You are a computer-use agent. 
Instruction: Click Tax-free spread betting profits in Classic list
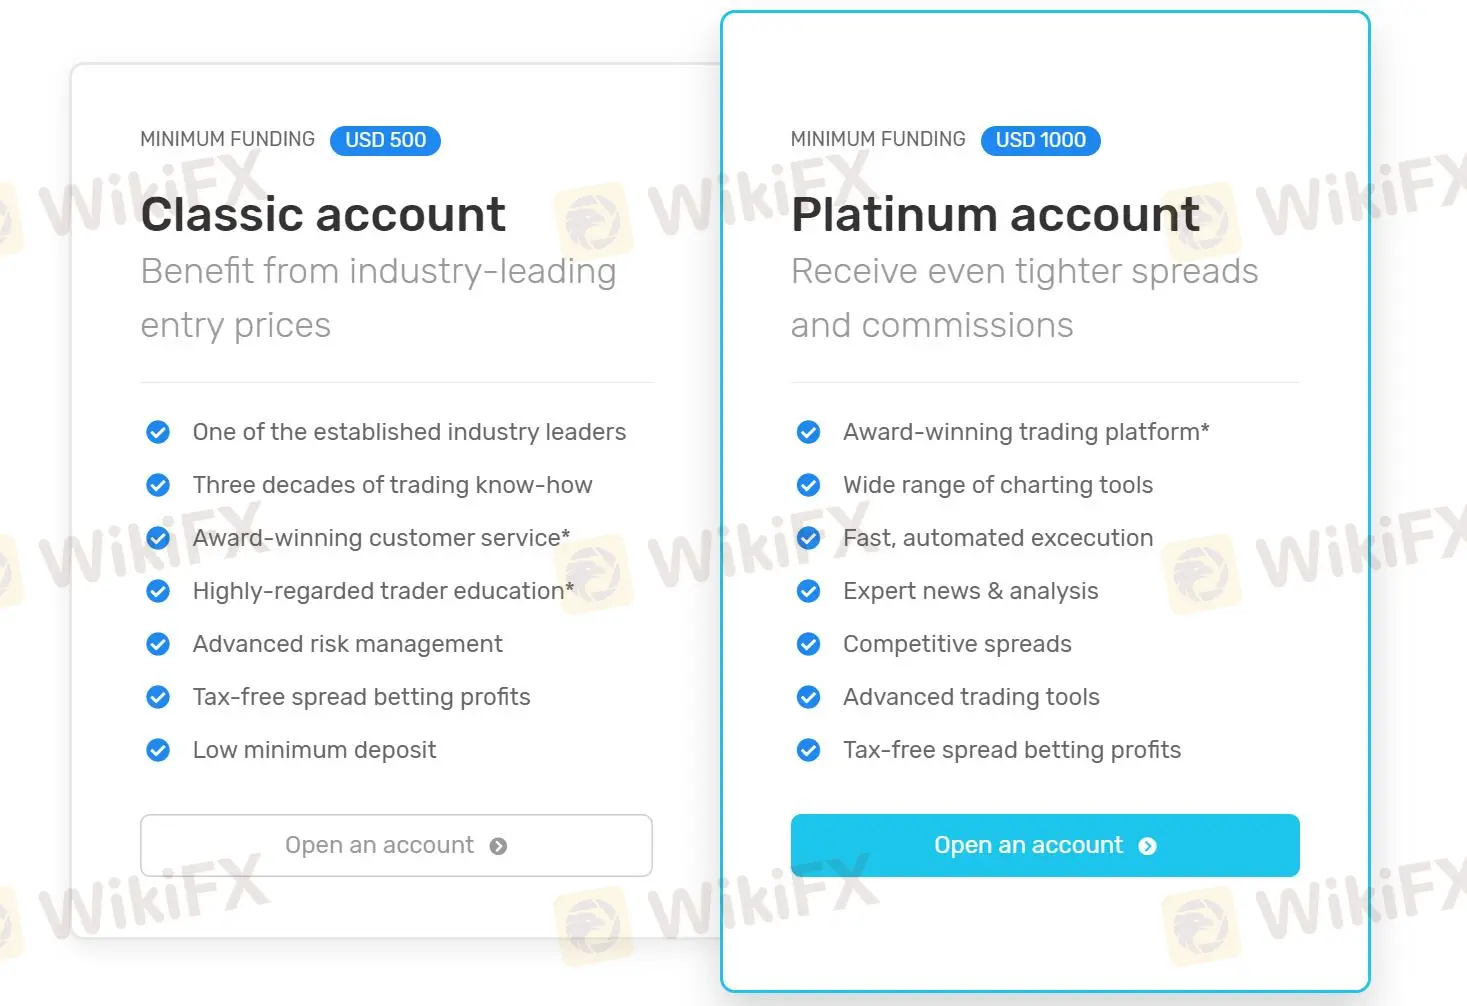point(361,697)
